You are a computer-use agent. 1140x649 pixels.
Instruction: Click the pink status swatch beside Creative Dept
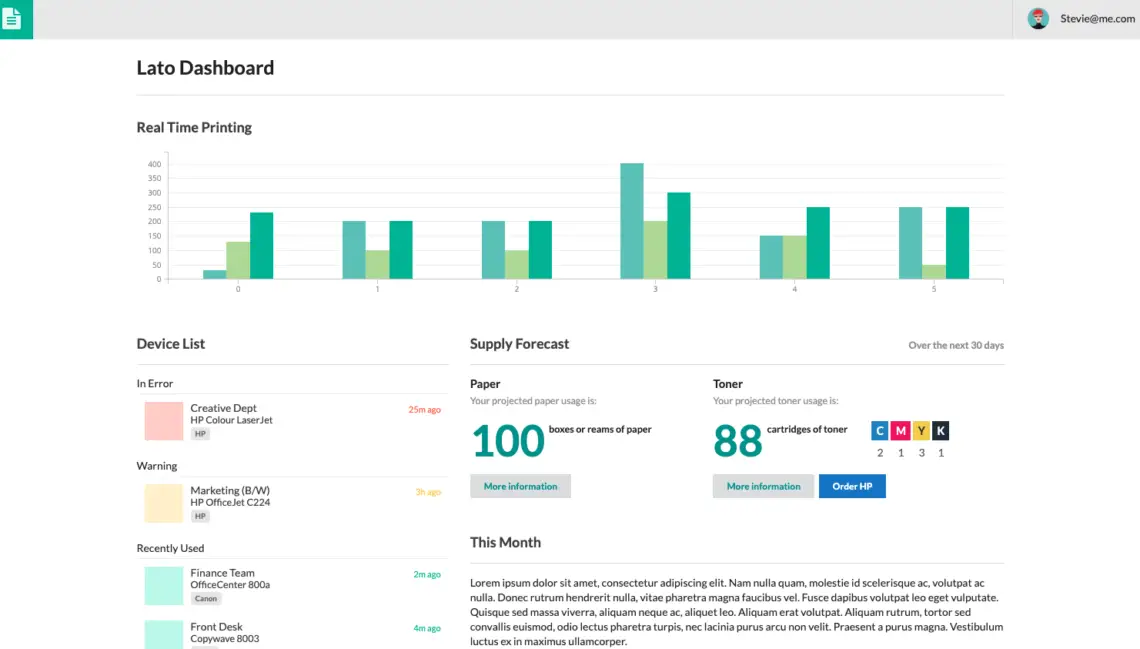click(x=163, y=420)
